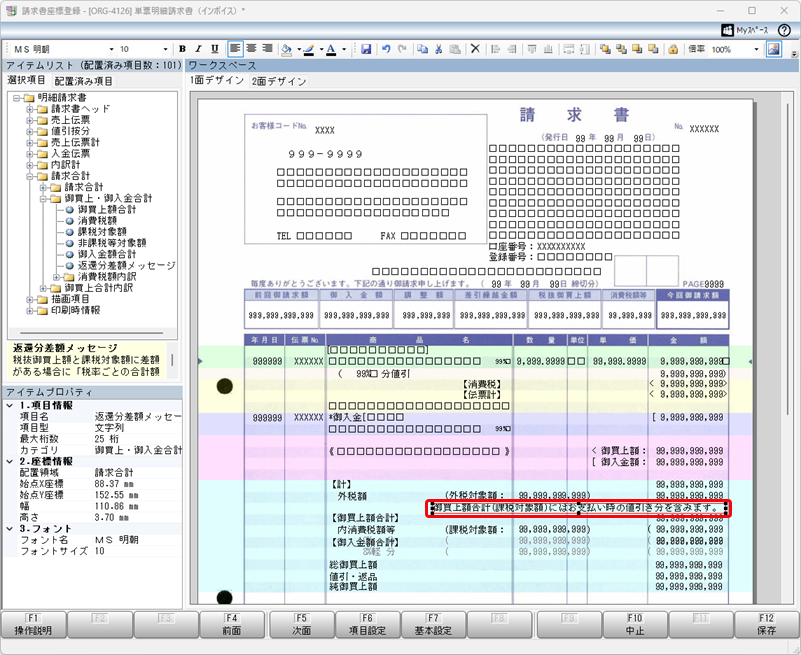Viewport: 801px width, 655px height.
Task: Switch to the 2面デザイン tab
Action: point(279,81)
